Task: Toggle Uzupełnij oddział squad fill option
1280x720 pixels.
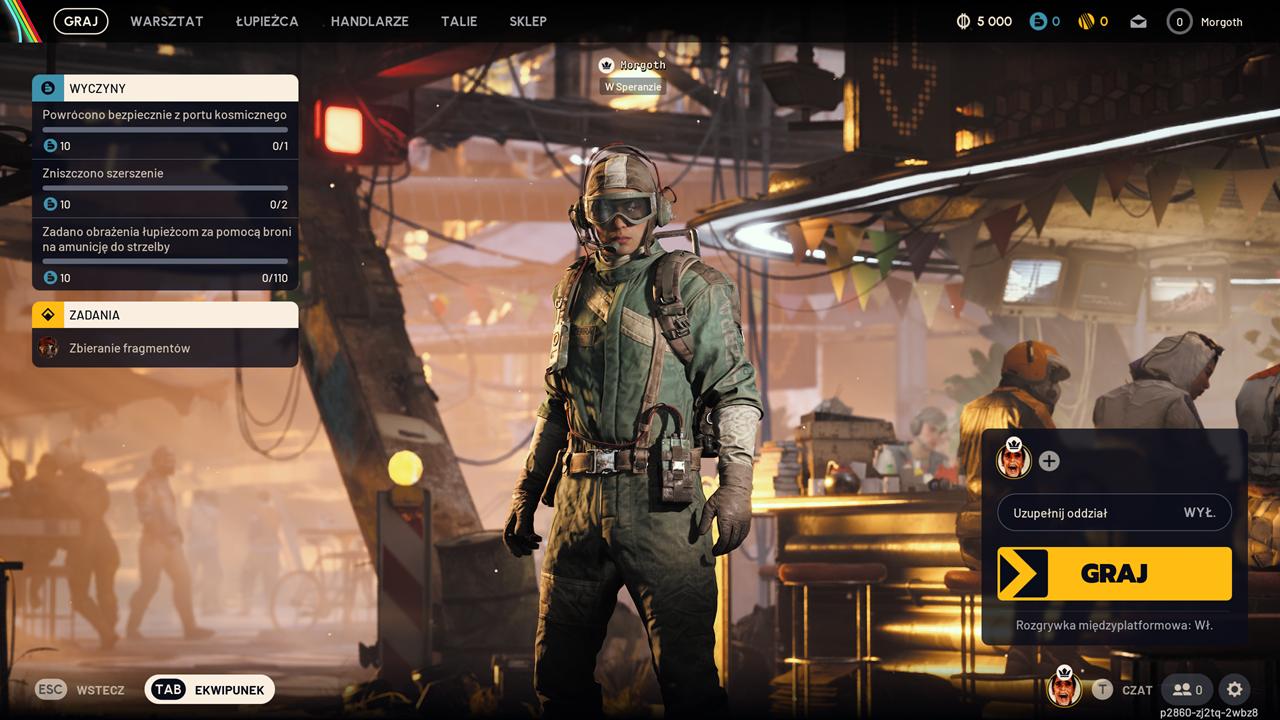Action: point(1114,513)
